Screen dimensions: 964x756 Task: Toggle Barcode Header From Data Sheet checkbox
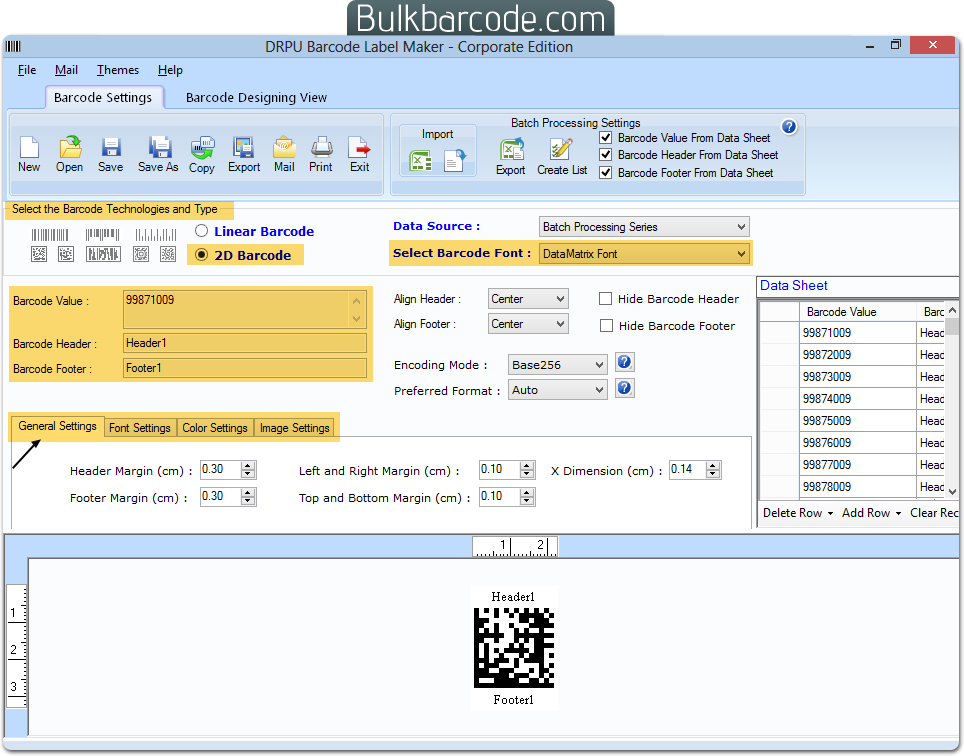point(606,155)
